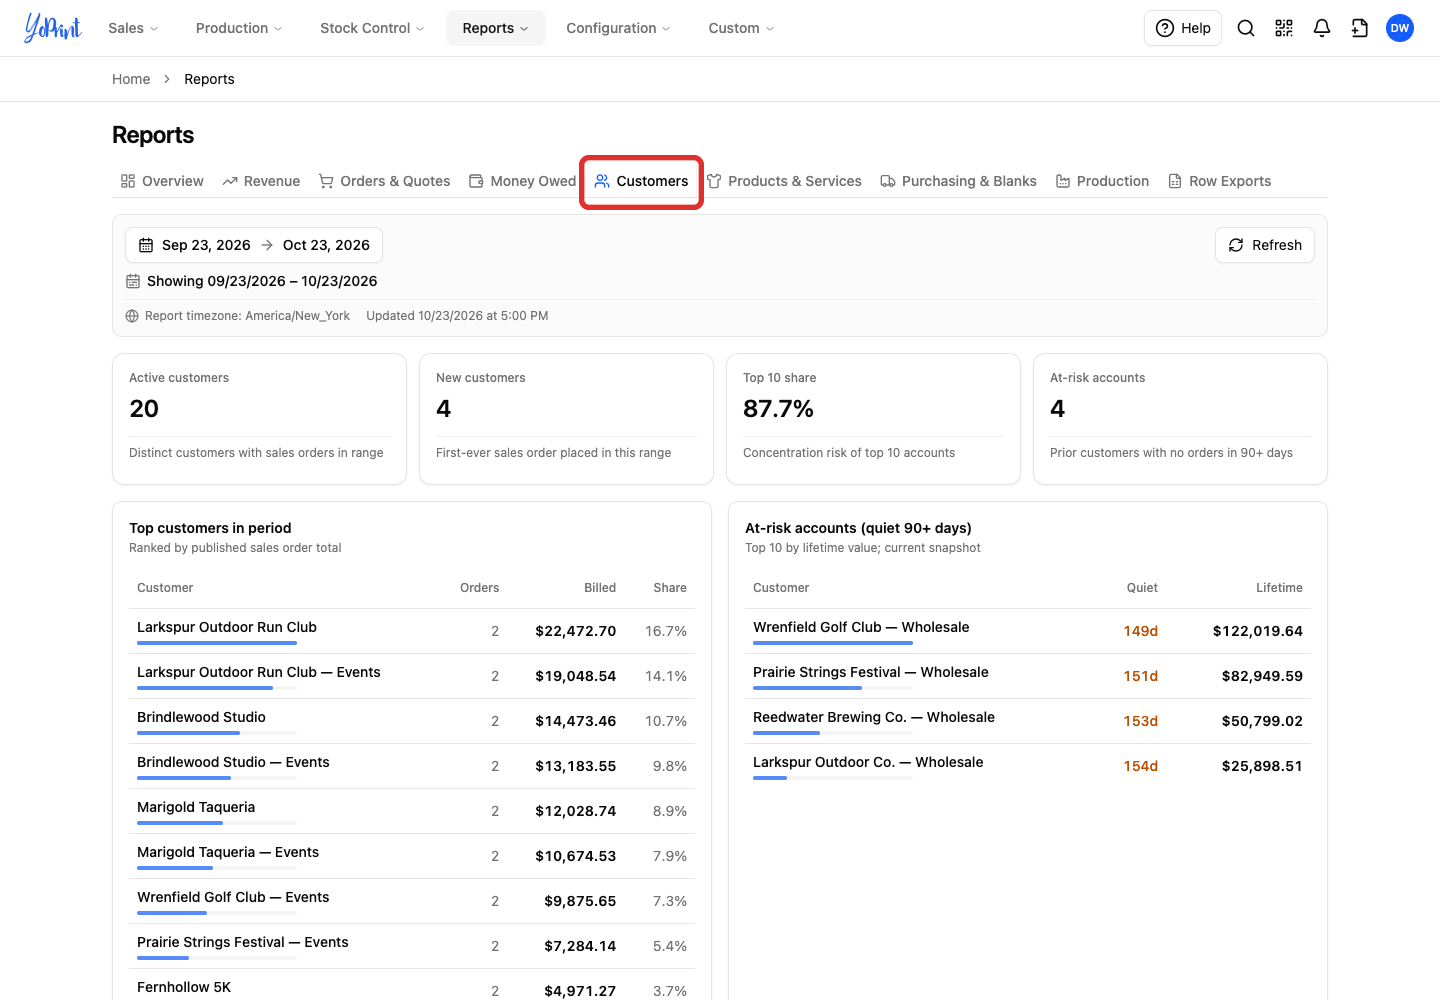Viewport: 1440px width, 1000px height.
Task: Open the search icon in header
Action: click(x=1246, y=28)
